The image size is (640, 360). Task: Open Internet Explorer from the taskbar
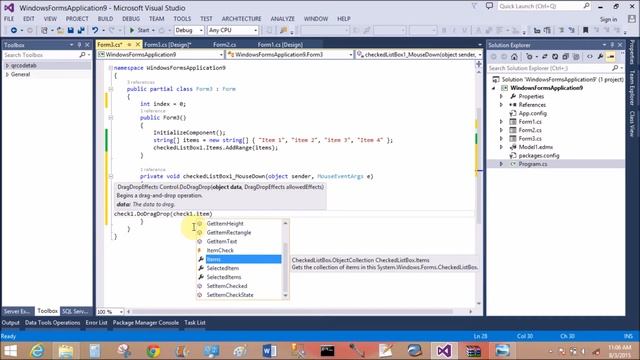[37, 351]
